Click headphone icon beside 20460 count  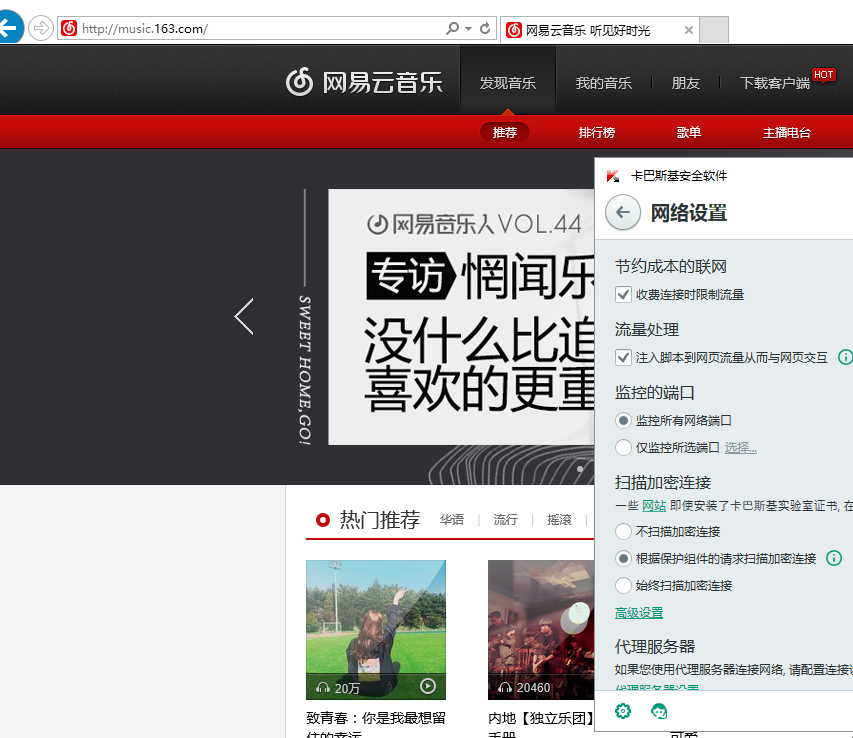pos(505,688)
